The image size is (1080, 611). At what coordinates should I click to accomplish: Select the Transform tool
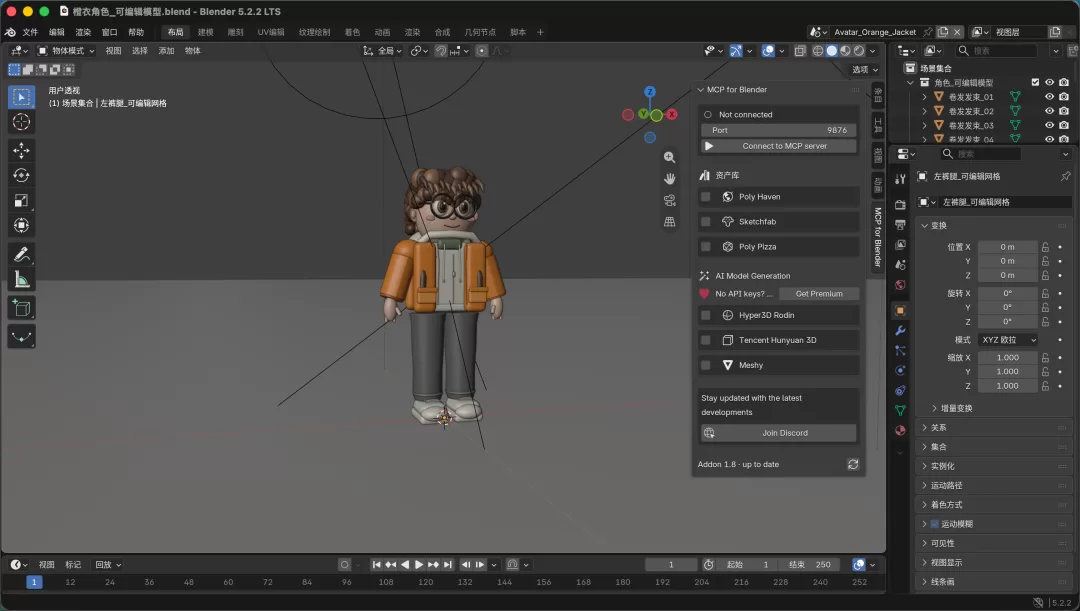point(21,225)
